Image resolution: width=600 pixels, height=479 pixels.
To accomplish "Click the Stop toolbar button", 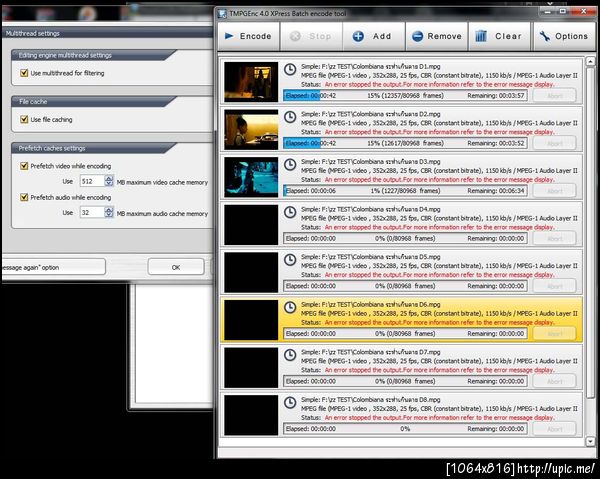I will tap(311, 36).
